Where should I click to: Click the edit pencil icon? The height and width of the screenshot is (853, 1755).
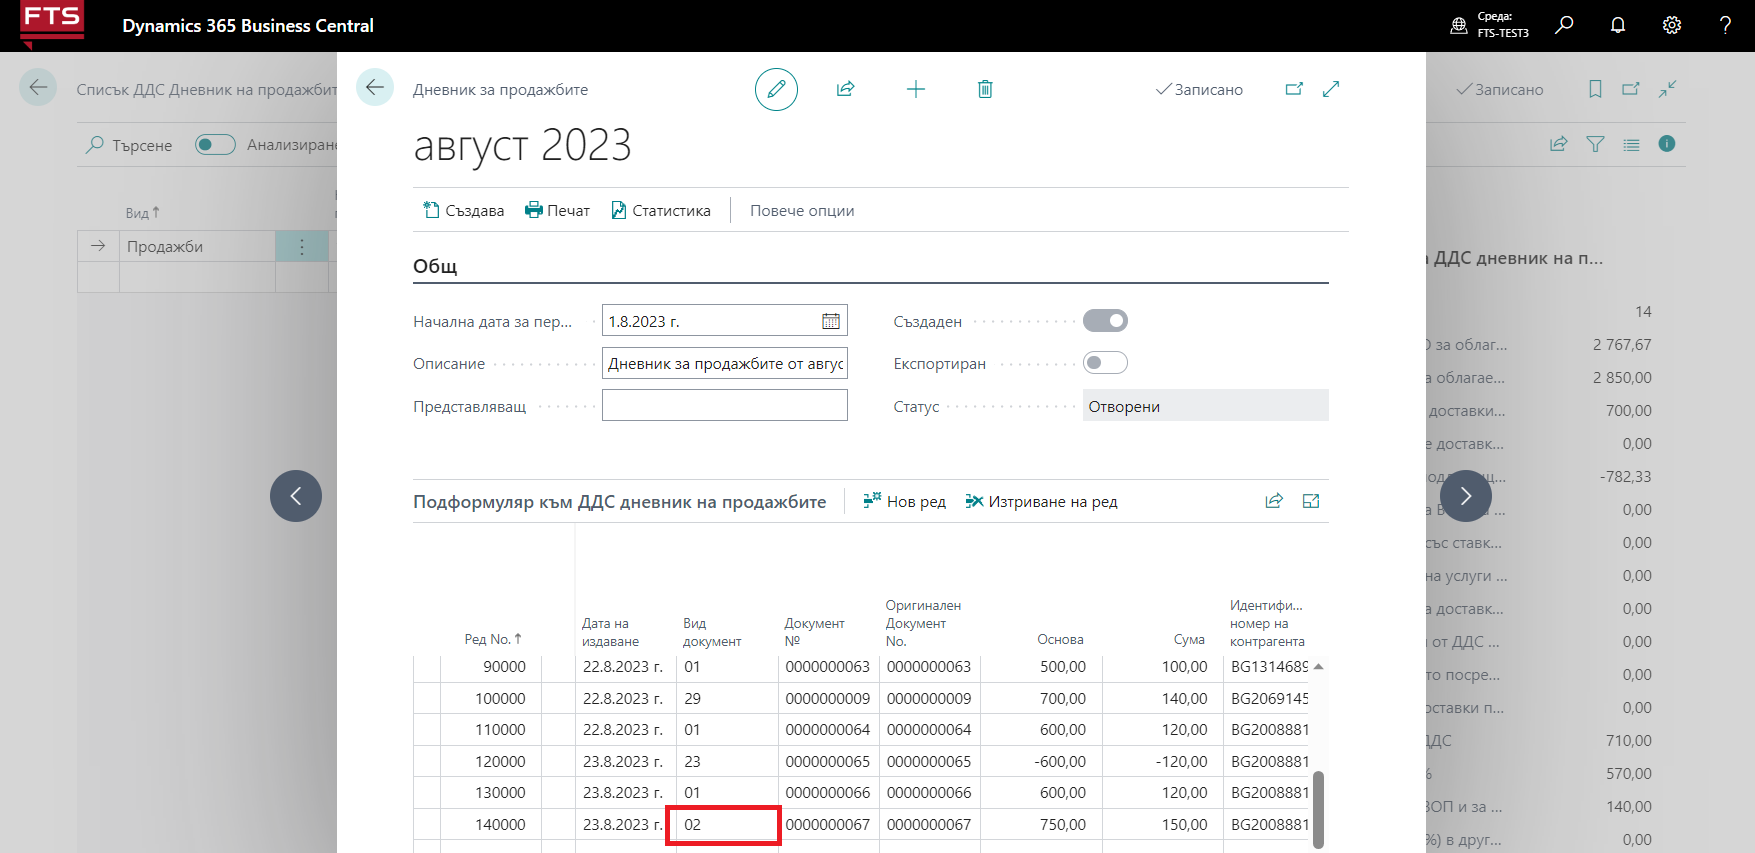click(x=776, y=89)
